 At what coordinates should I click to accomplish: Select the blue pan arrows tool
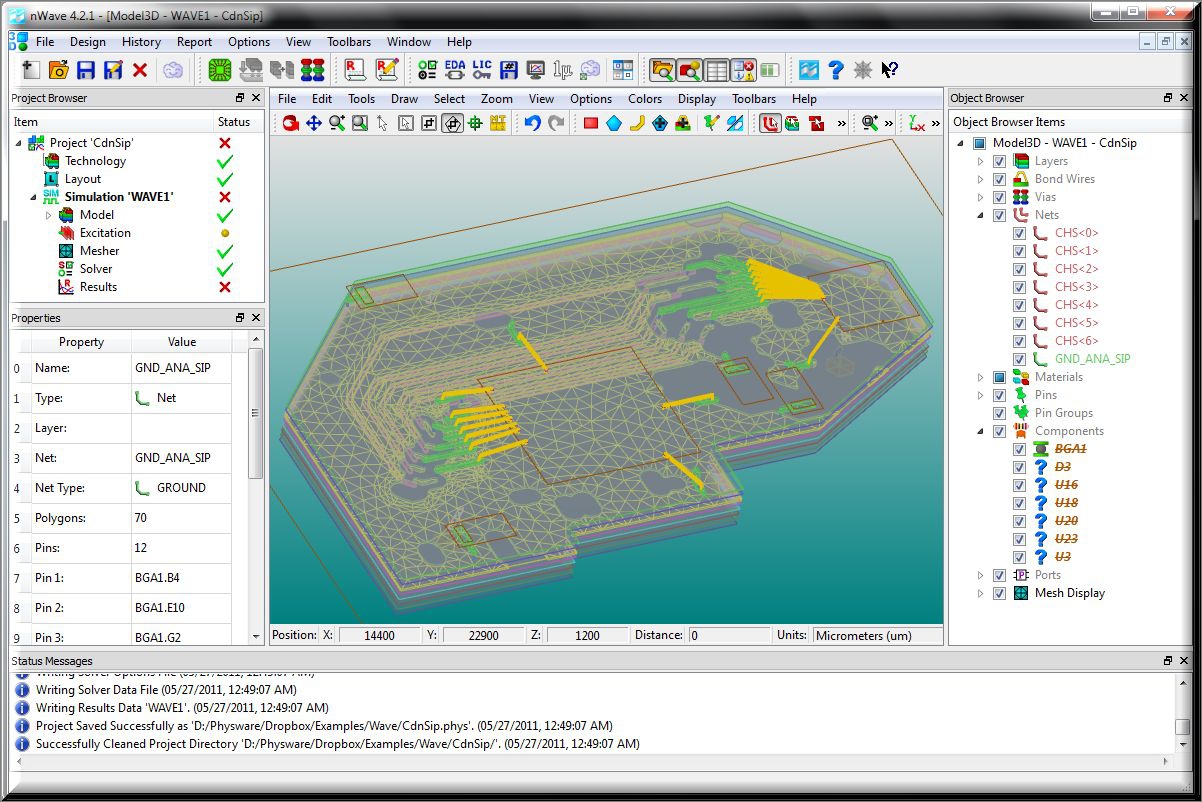[314, 123]
